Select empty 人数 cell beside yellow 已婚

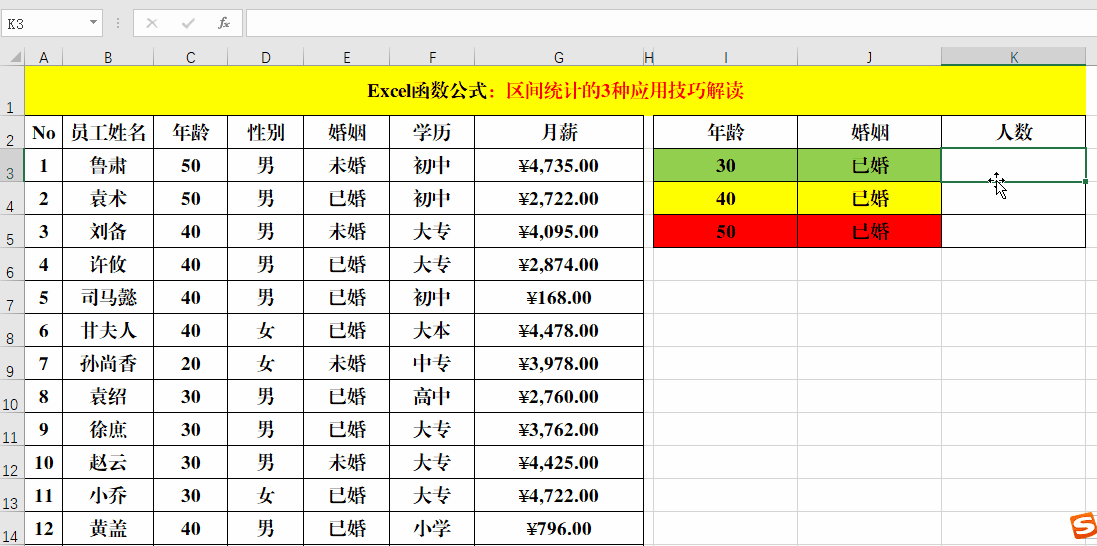[x=1014, y=198]
